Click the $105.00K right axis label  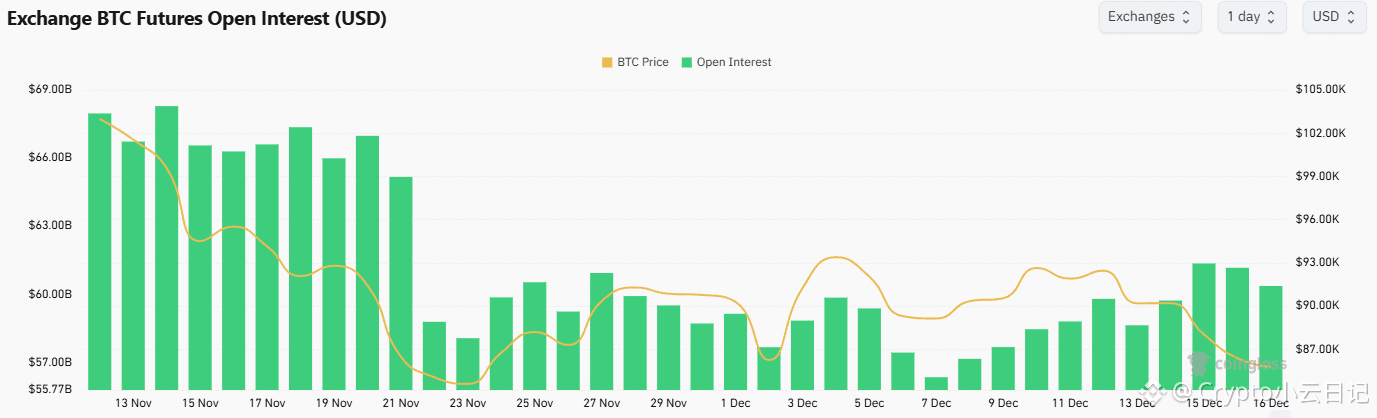coord(1321,90)
